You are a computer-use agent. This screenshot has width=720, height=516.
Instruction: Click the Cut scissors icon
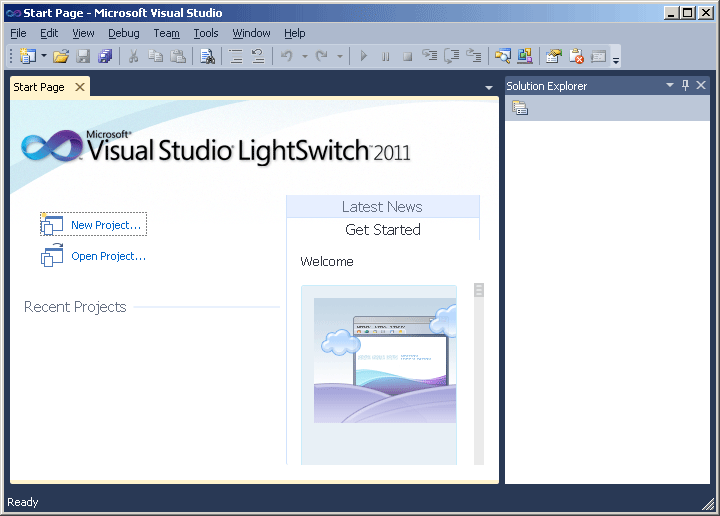[x=134, y=56]
